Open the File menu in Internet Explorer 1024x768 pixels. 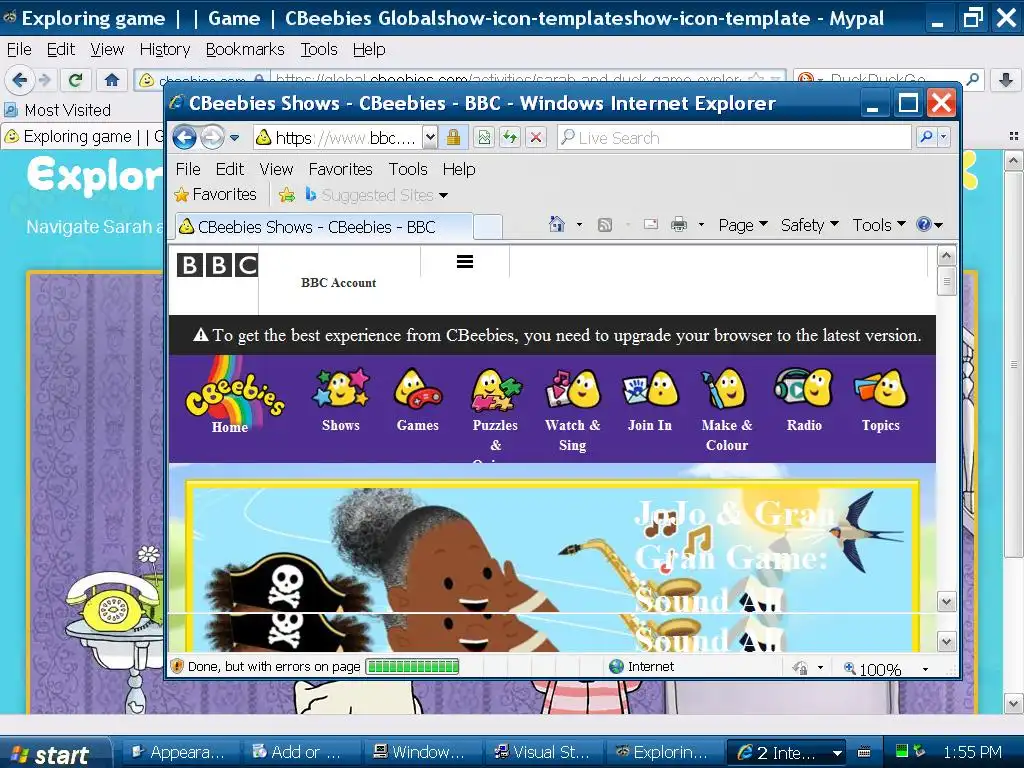point(188,169)
